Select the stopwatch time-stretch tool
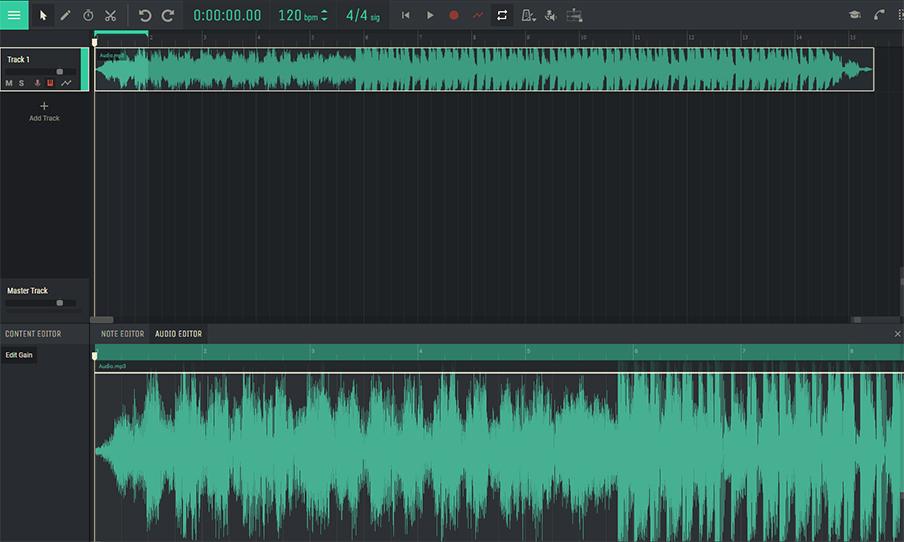The image size is (904, 542). [88, 16]
